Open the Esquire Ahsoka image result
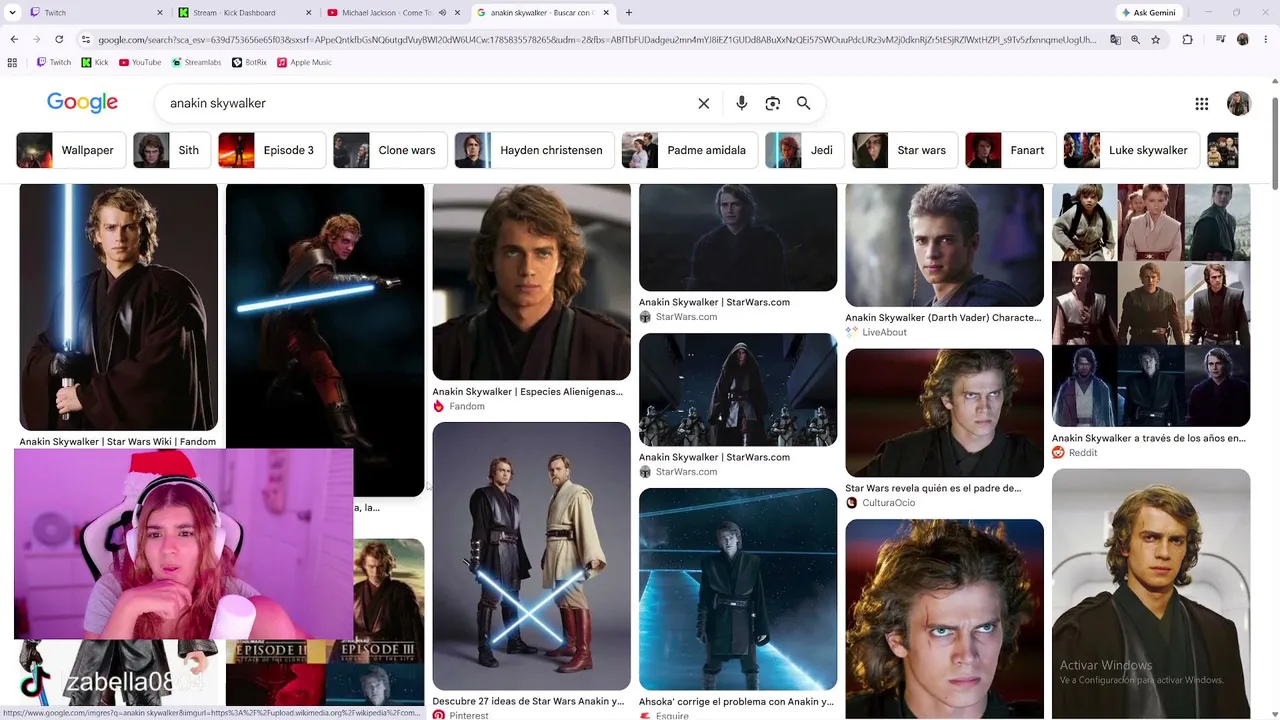Screen dimensions: 1280x720 point(738,589)
